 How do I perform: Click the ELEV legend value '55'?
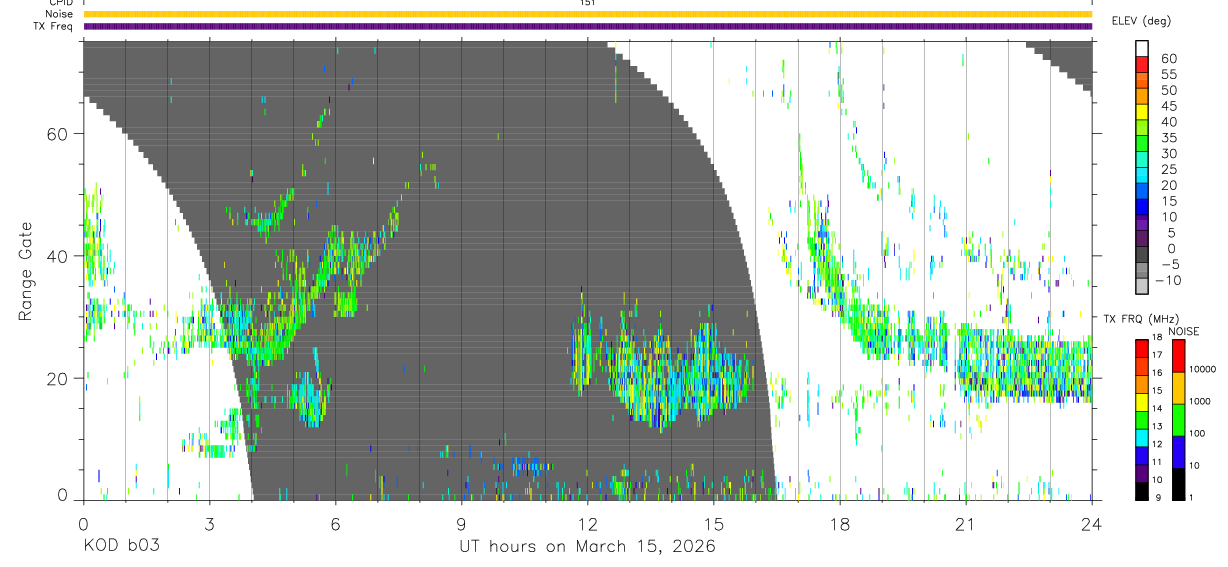(1170, 74)
